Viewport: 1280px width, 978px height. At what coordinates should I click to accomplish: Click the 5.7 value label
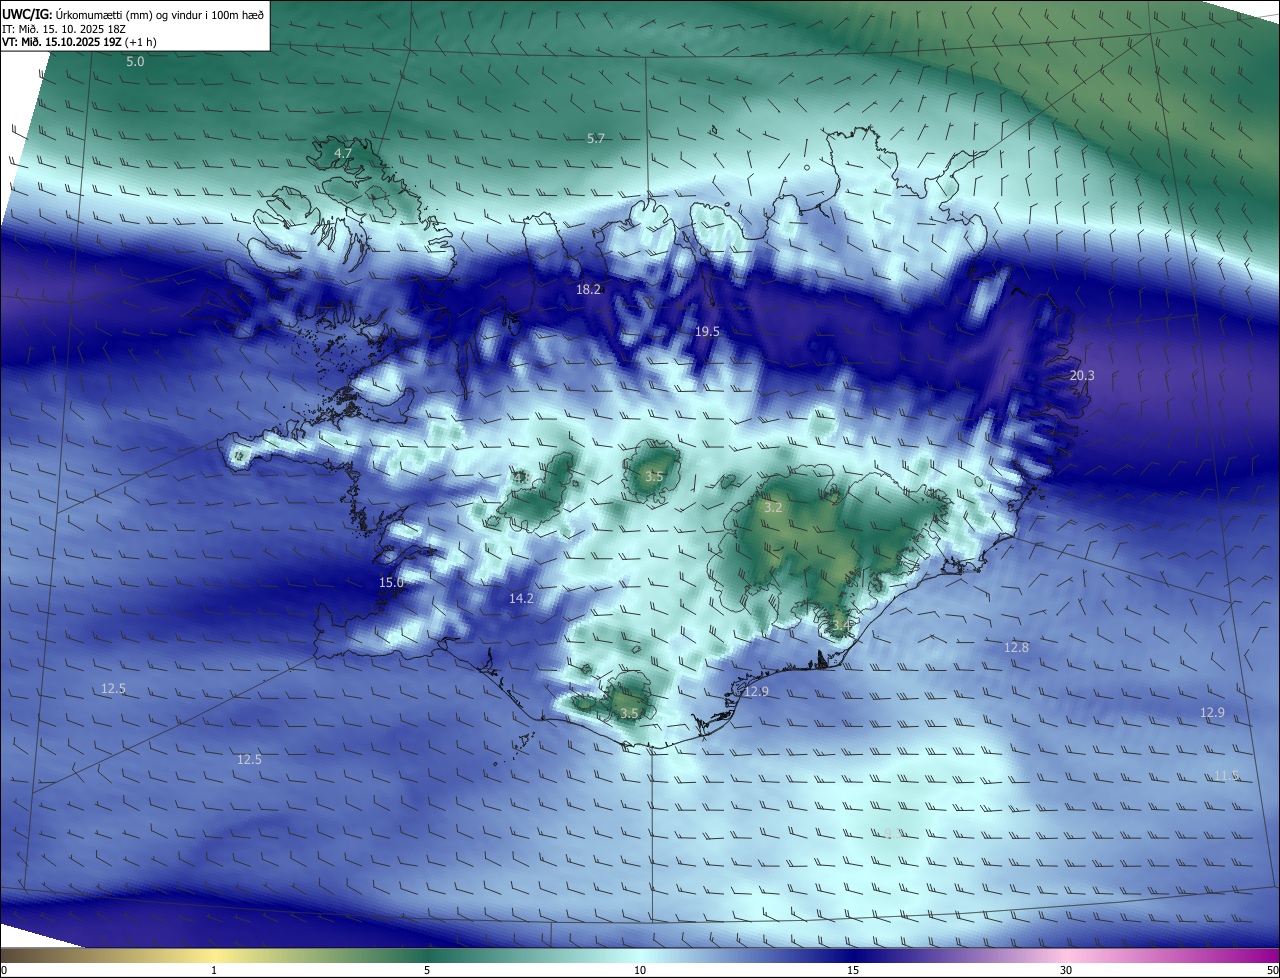coord(596,138)
